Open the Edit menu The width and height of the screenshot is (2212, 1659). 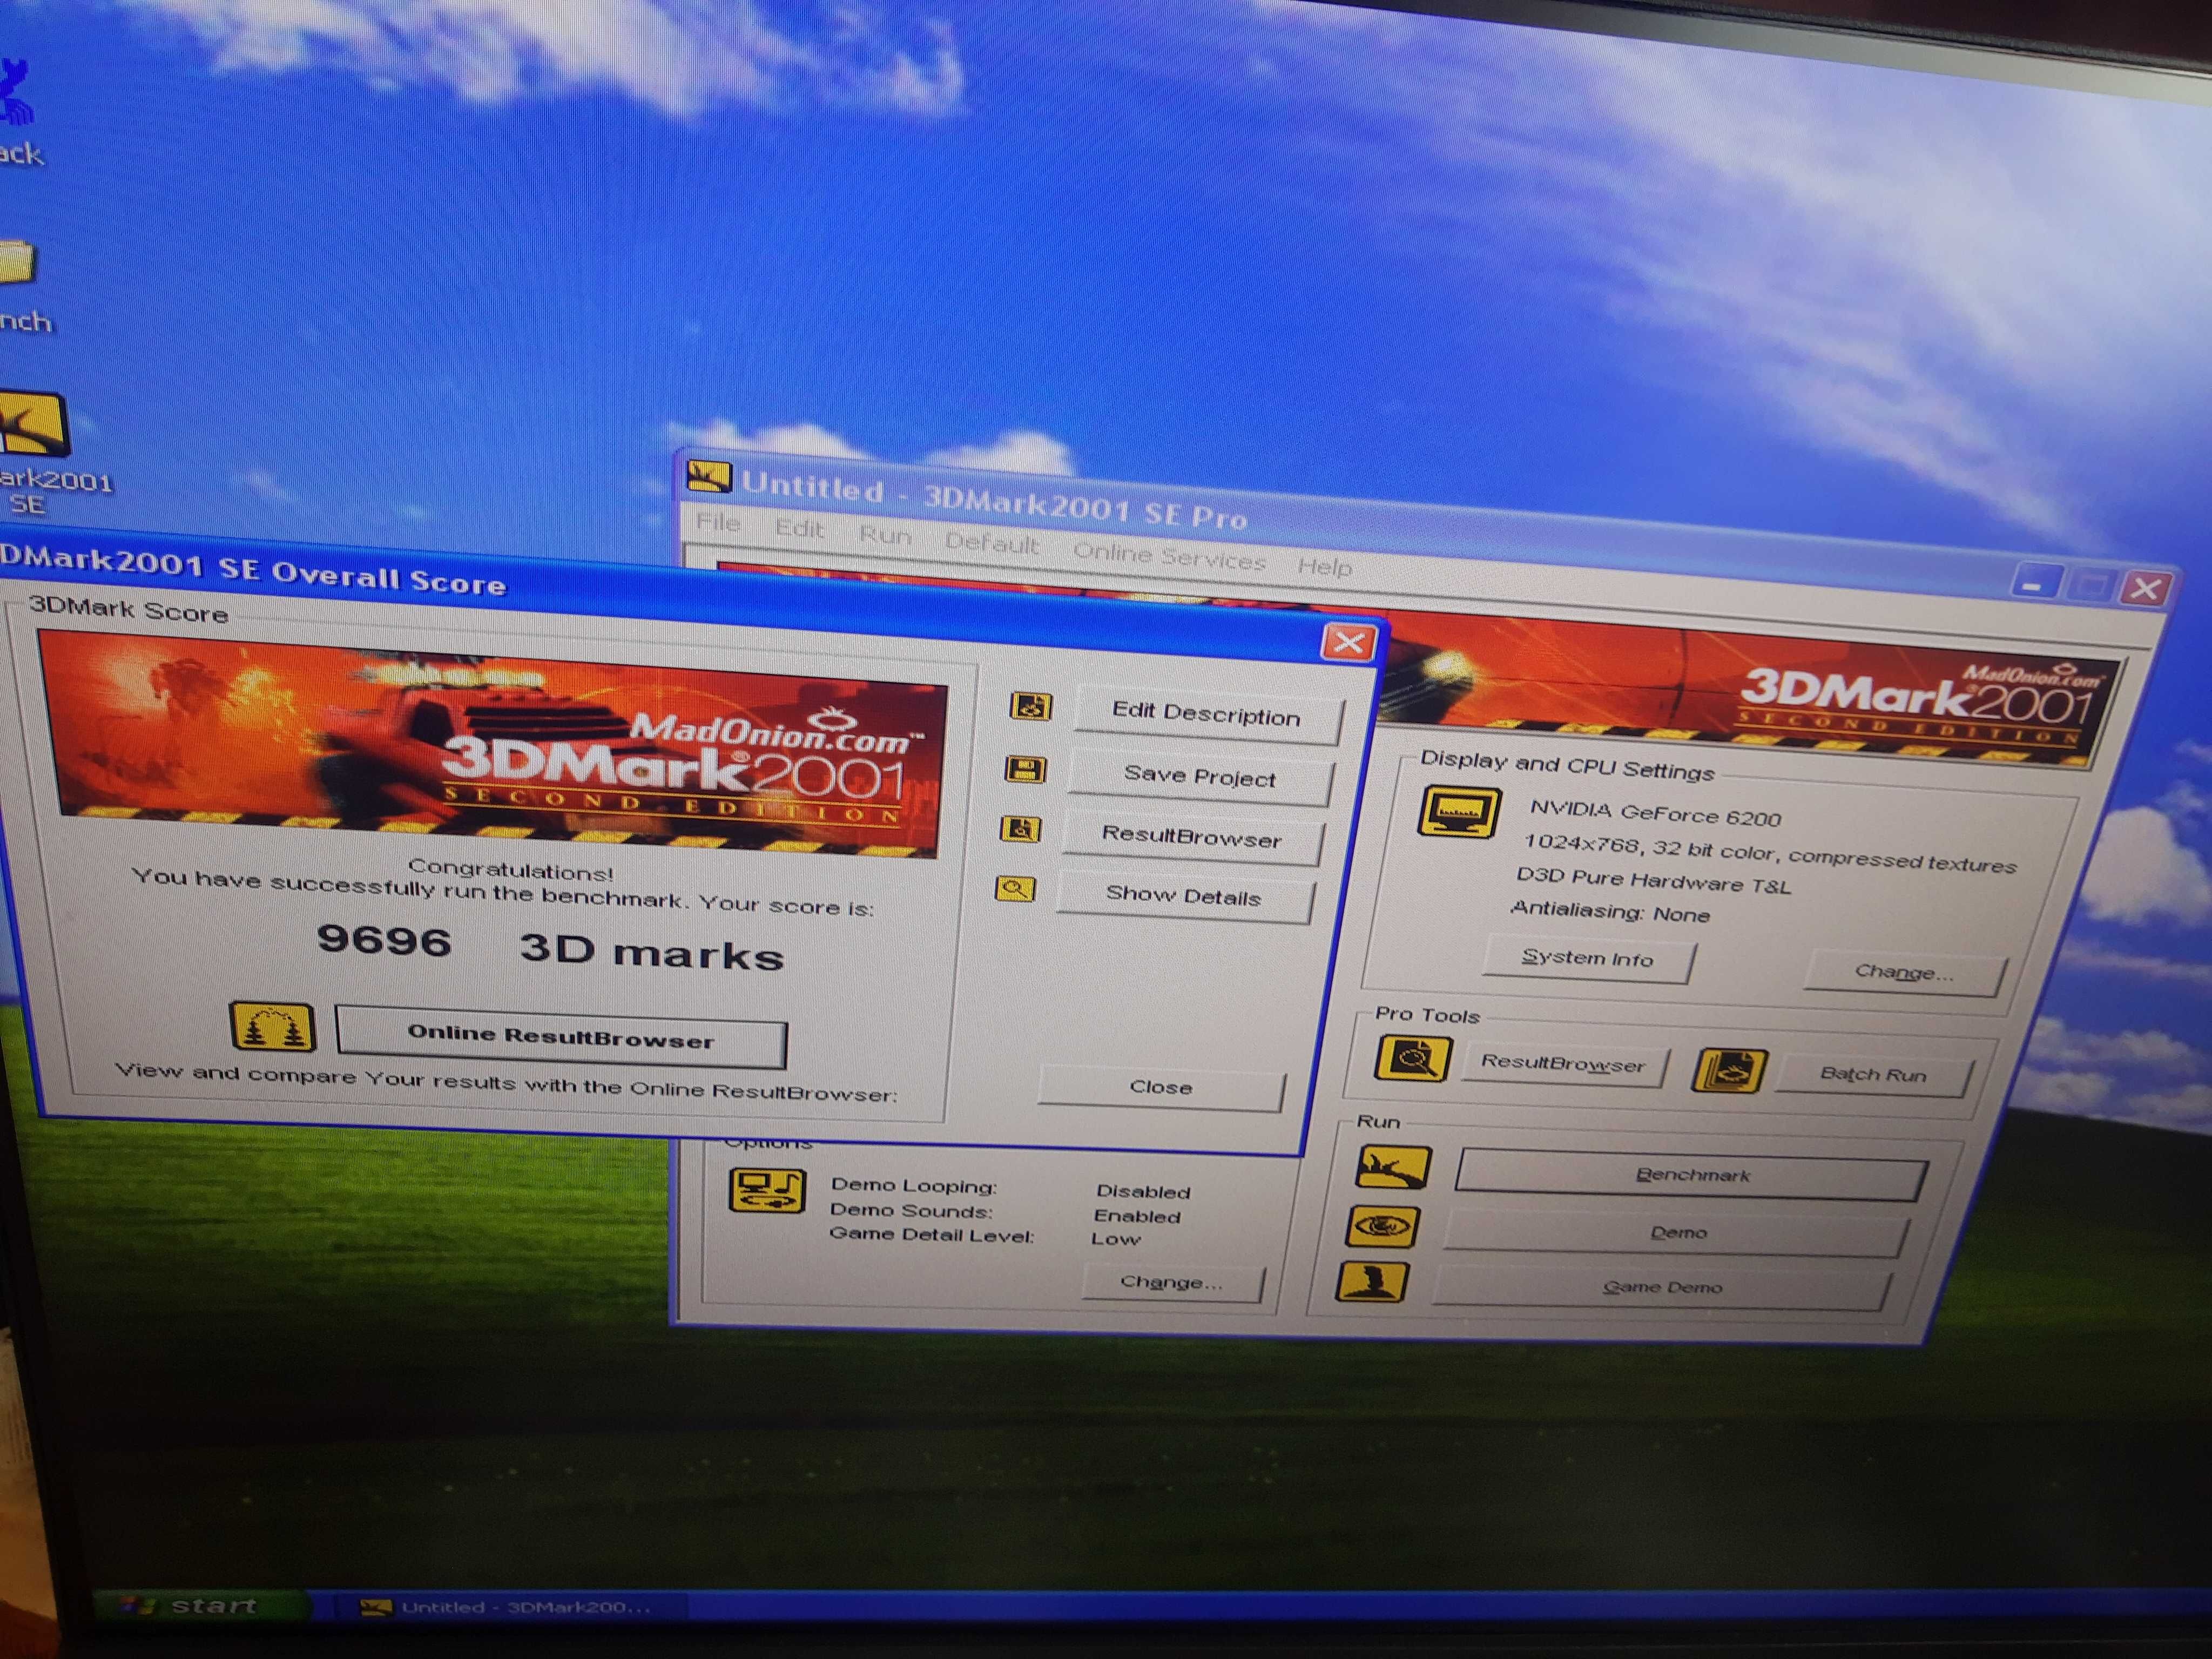[x=799, y=529]
